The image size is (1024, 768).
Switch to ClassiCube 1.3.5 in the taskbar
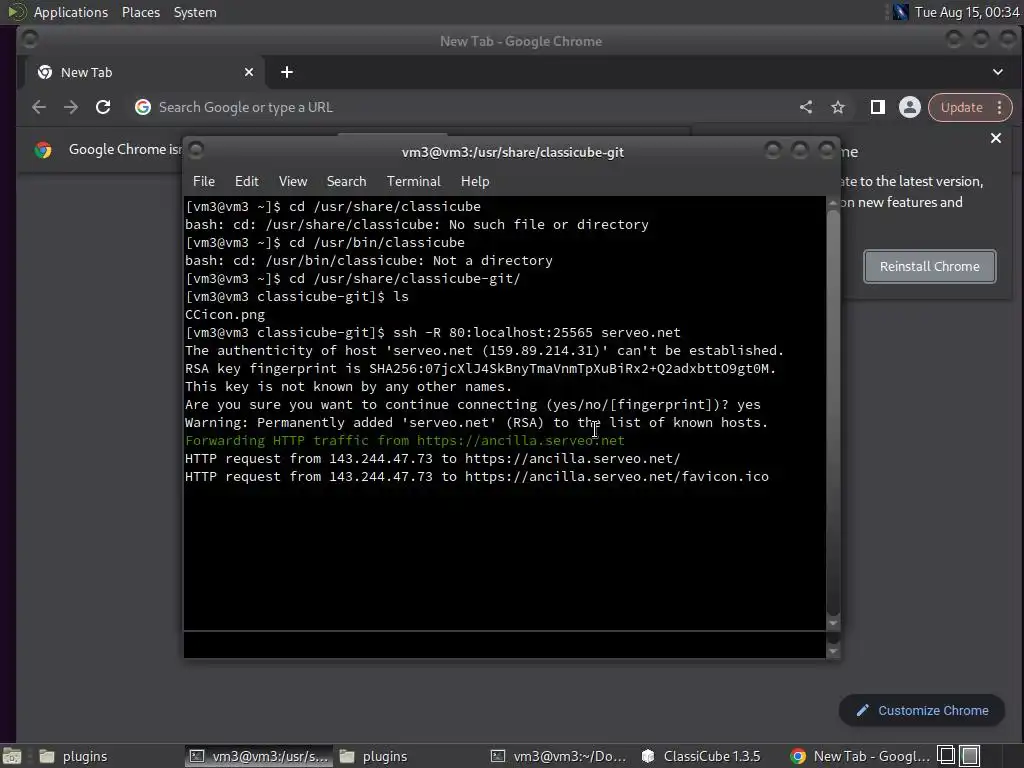701,756
